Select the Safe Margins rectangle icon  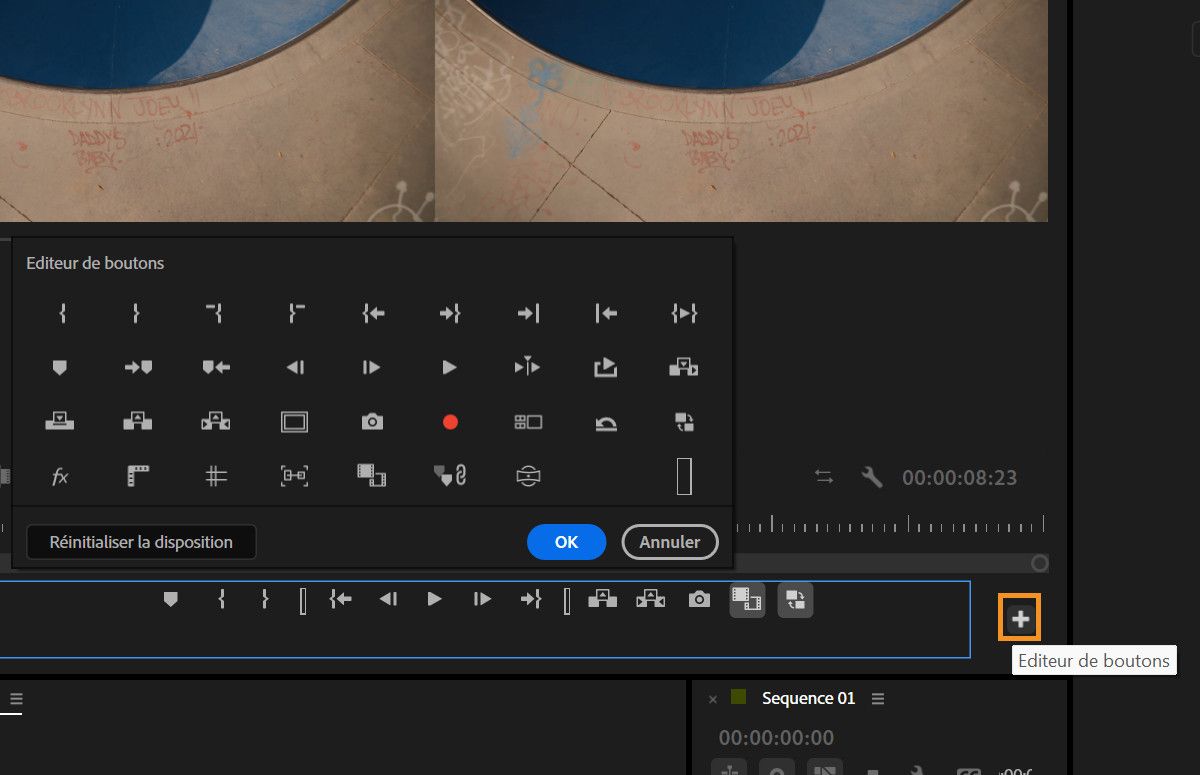coord(294,422)
